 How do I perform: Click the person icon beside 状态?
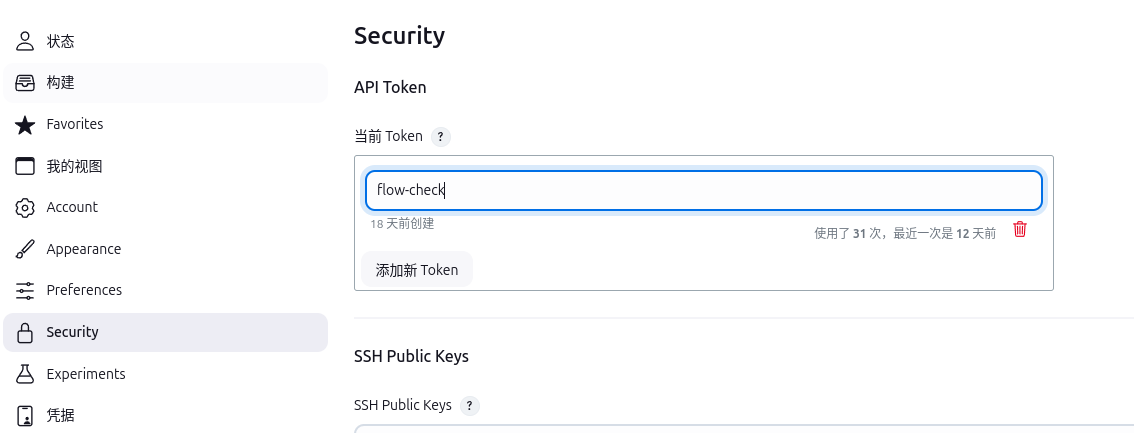(26, 41)
